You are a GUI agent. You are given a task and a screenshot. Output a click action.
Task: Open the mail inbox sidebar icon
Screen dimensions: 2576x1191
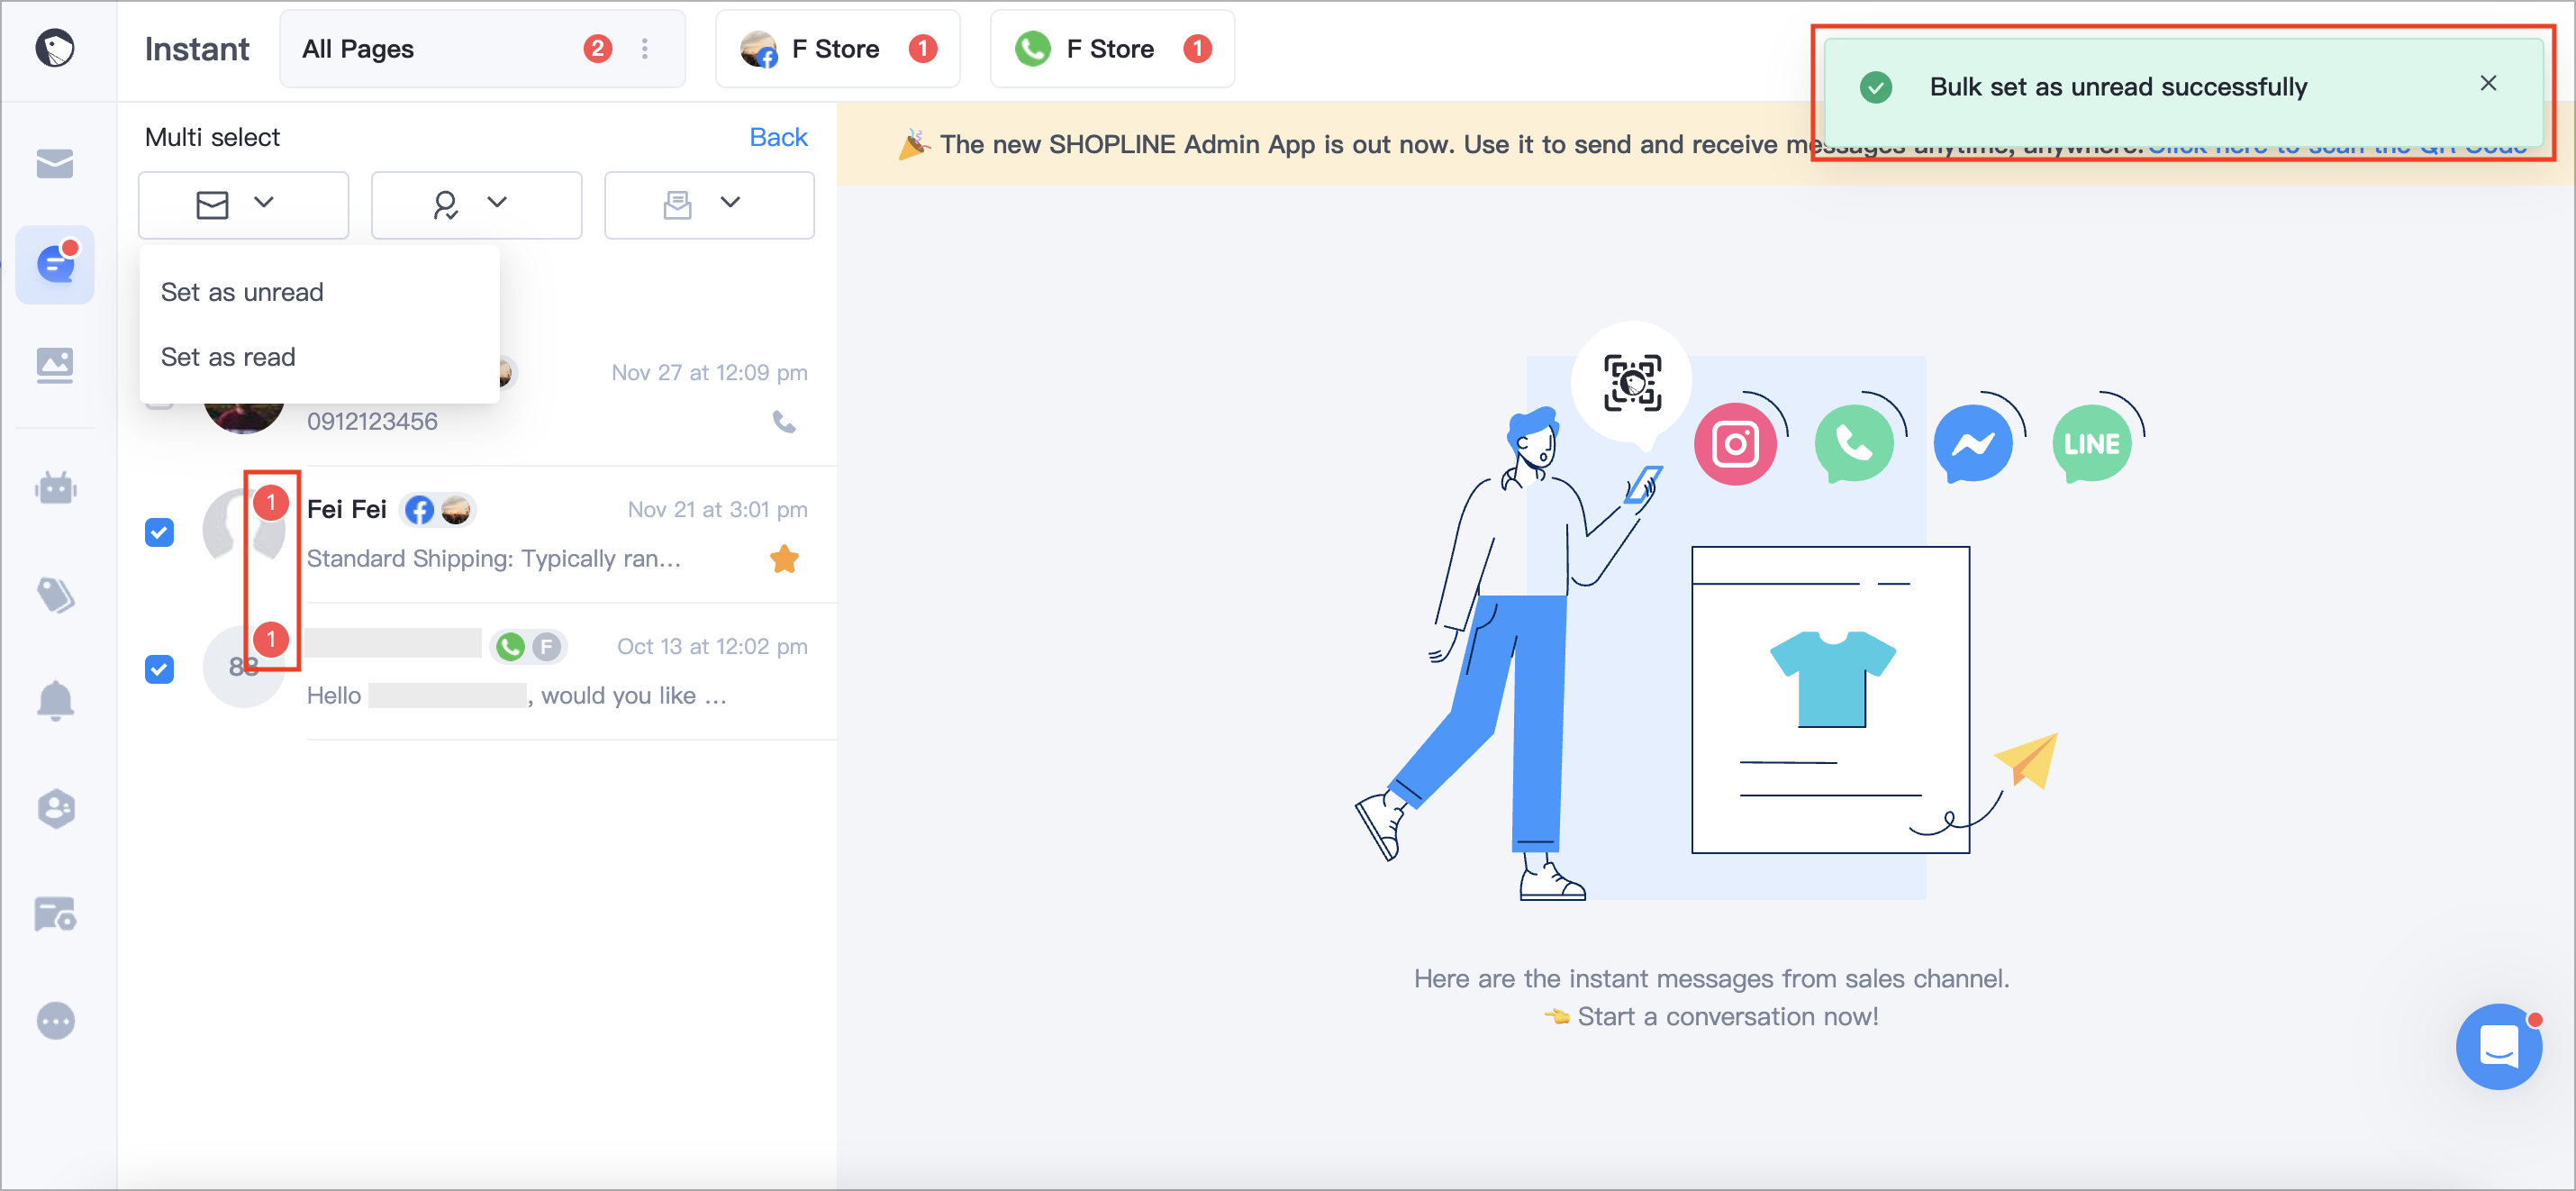point(55,163)
